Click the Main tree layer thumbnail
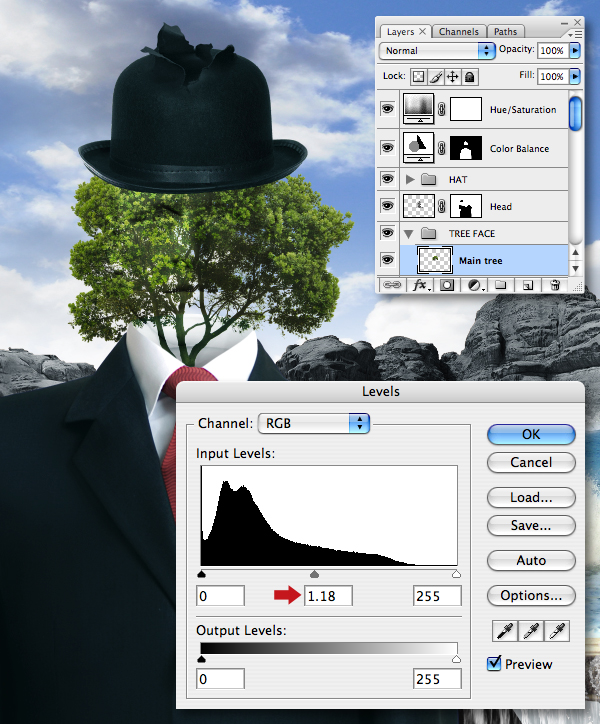Viewport: 600px width, 724px height. (435, 260)
